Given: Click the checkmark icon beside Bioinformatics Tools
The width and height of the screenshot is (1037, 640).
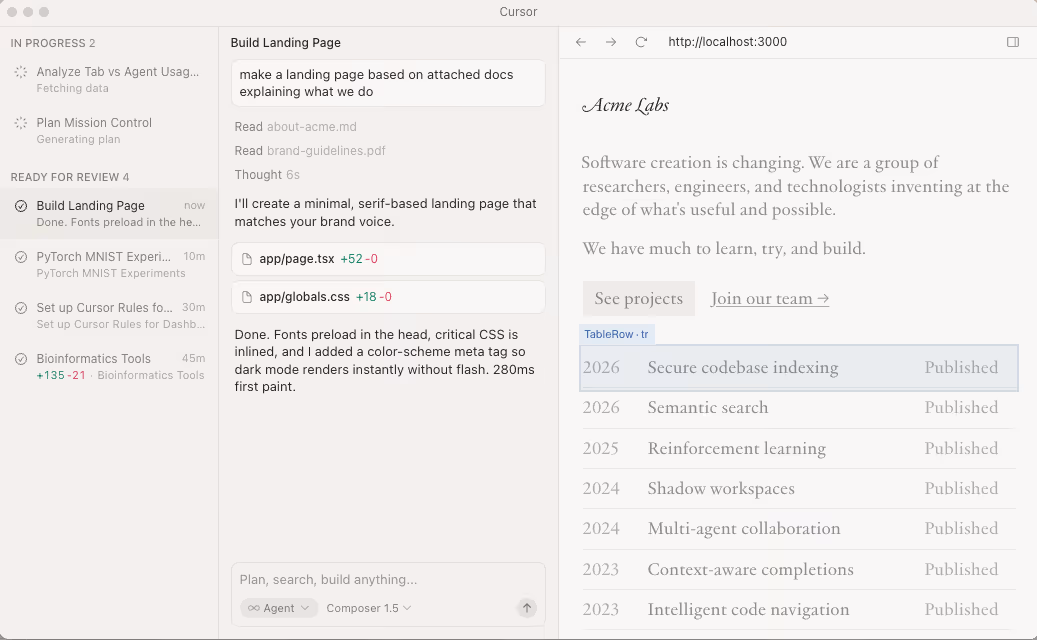Looking at the screenshot, I should (x=21, y=358).
